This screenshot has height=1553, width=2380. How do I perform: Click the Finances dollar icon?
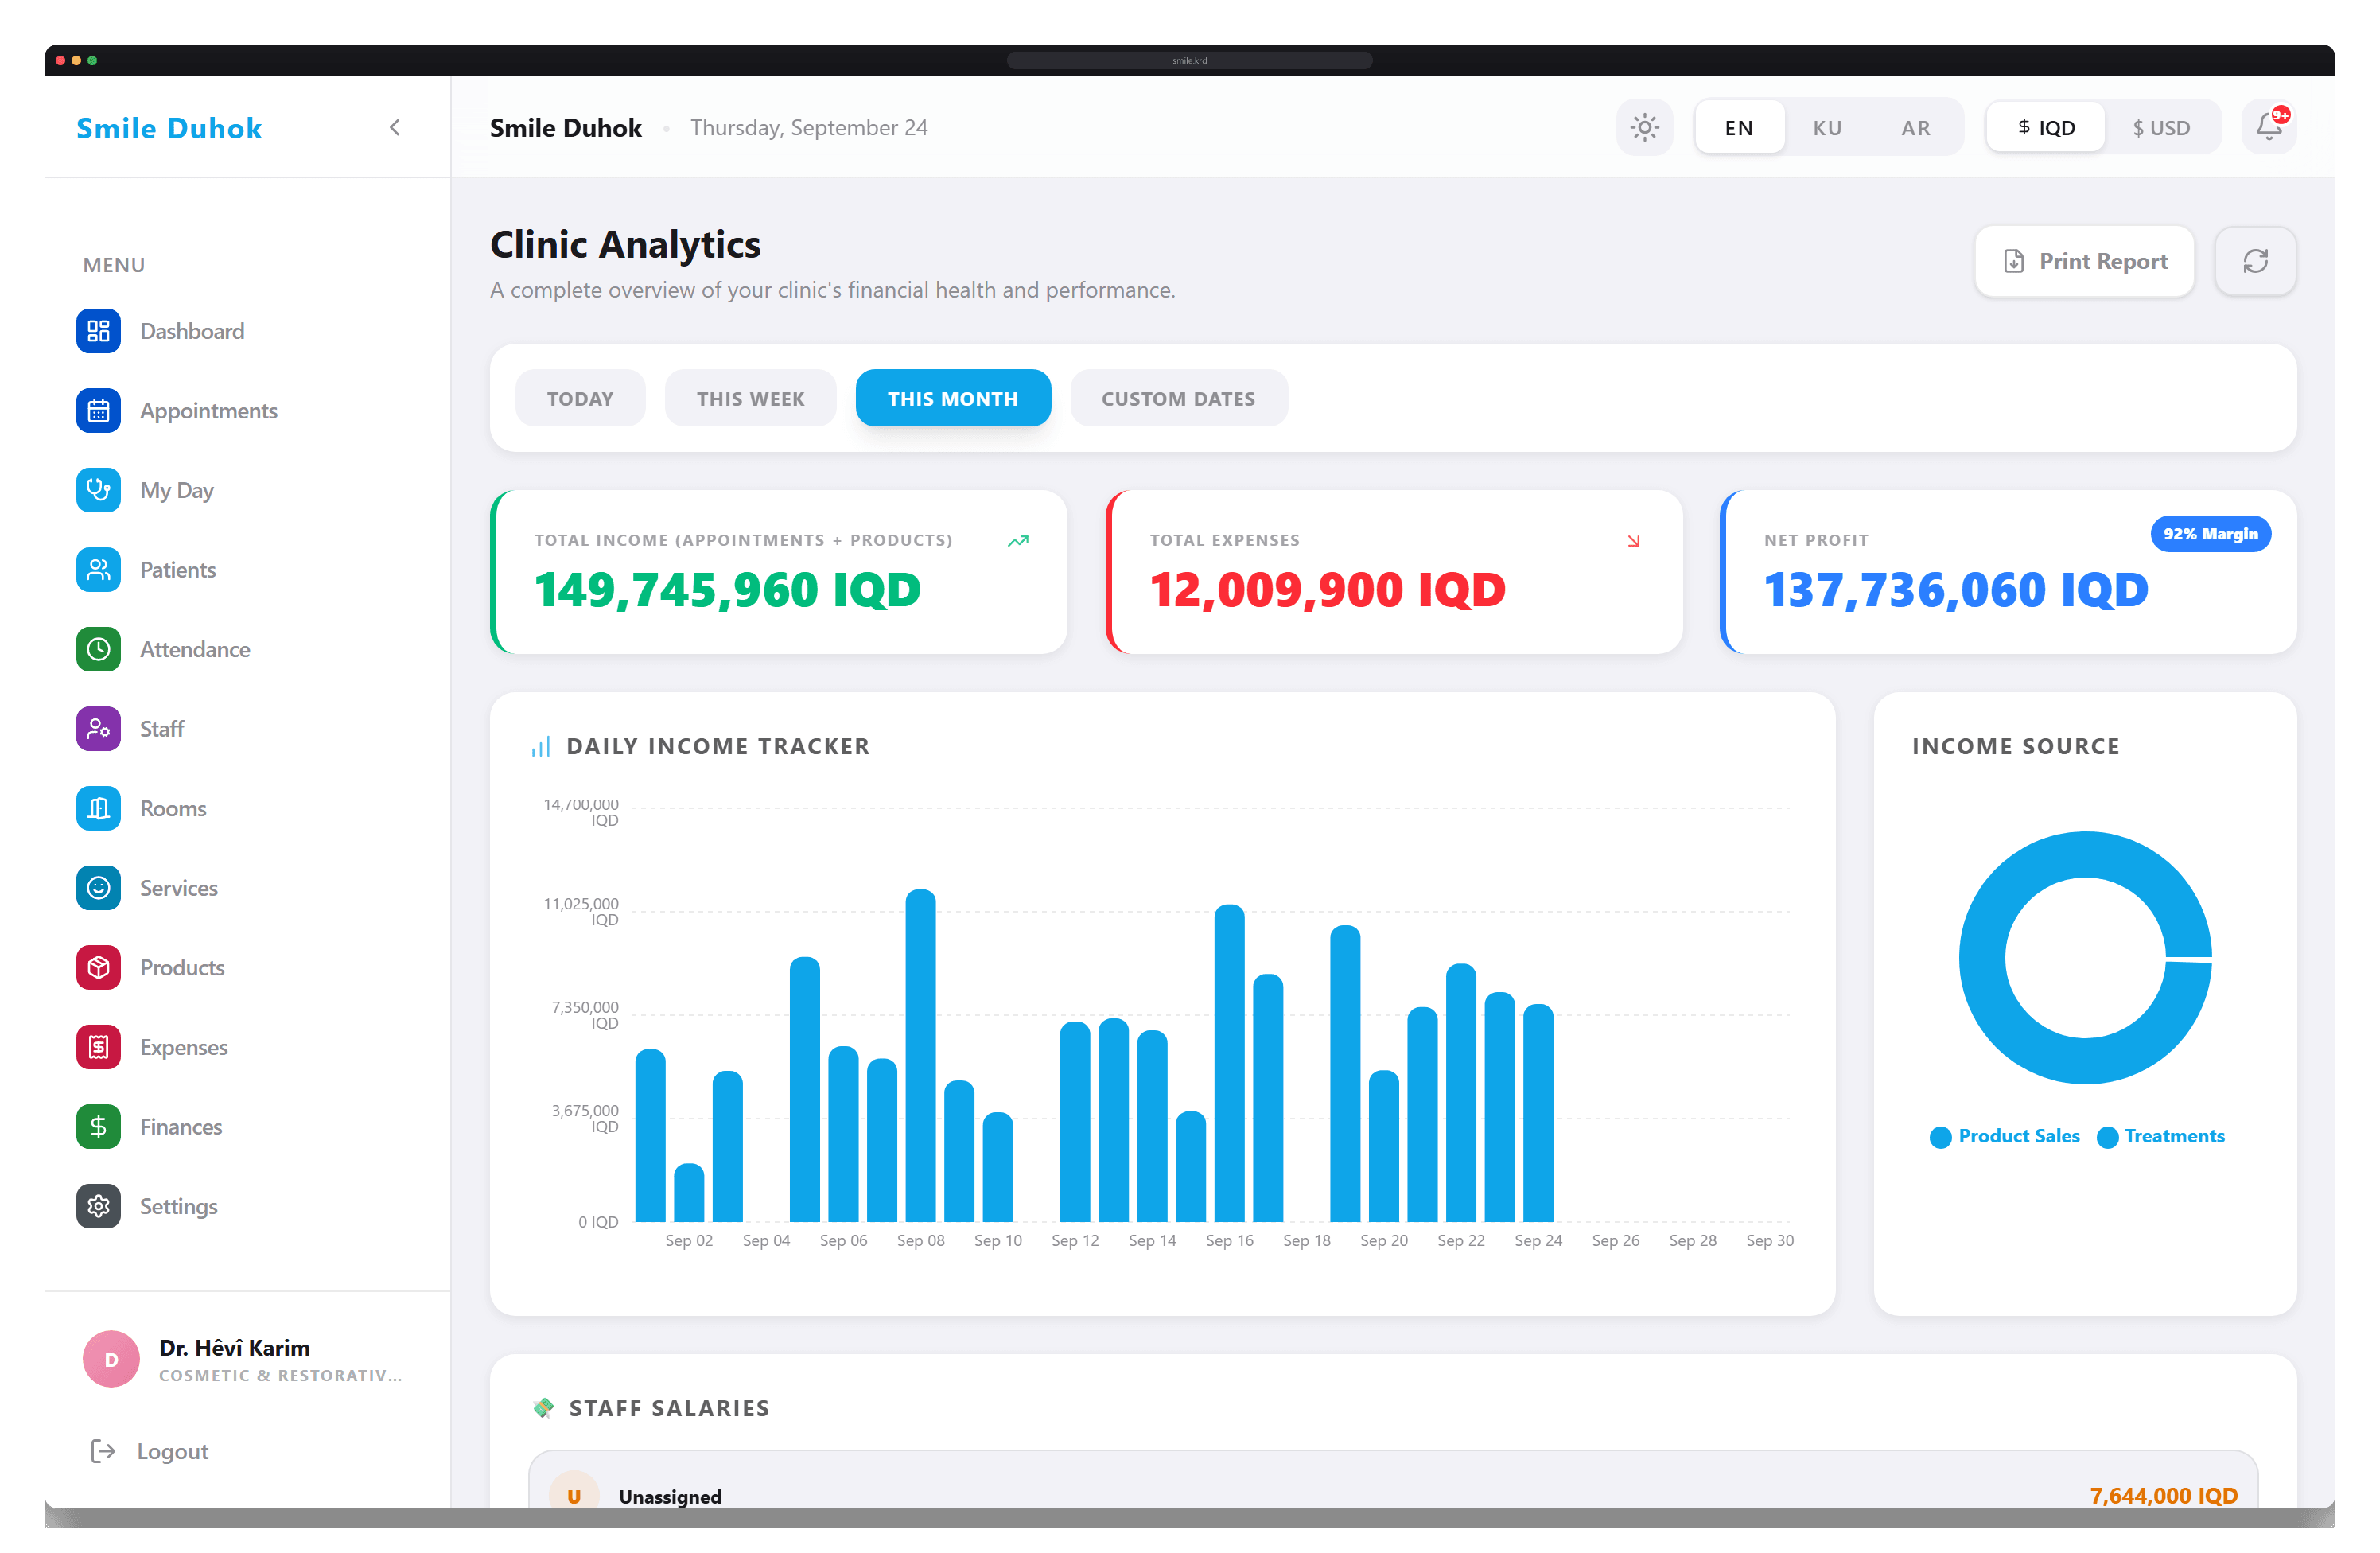[98, 1126]
